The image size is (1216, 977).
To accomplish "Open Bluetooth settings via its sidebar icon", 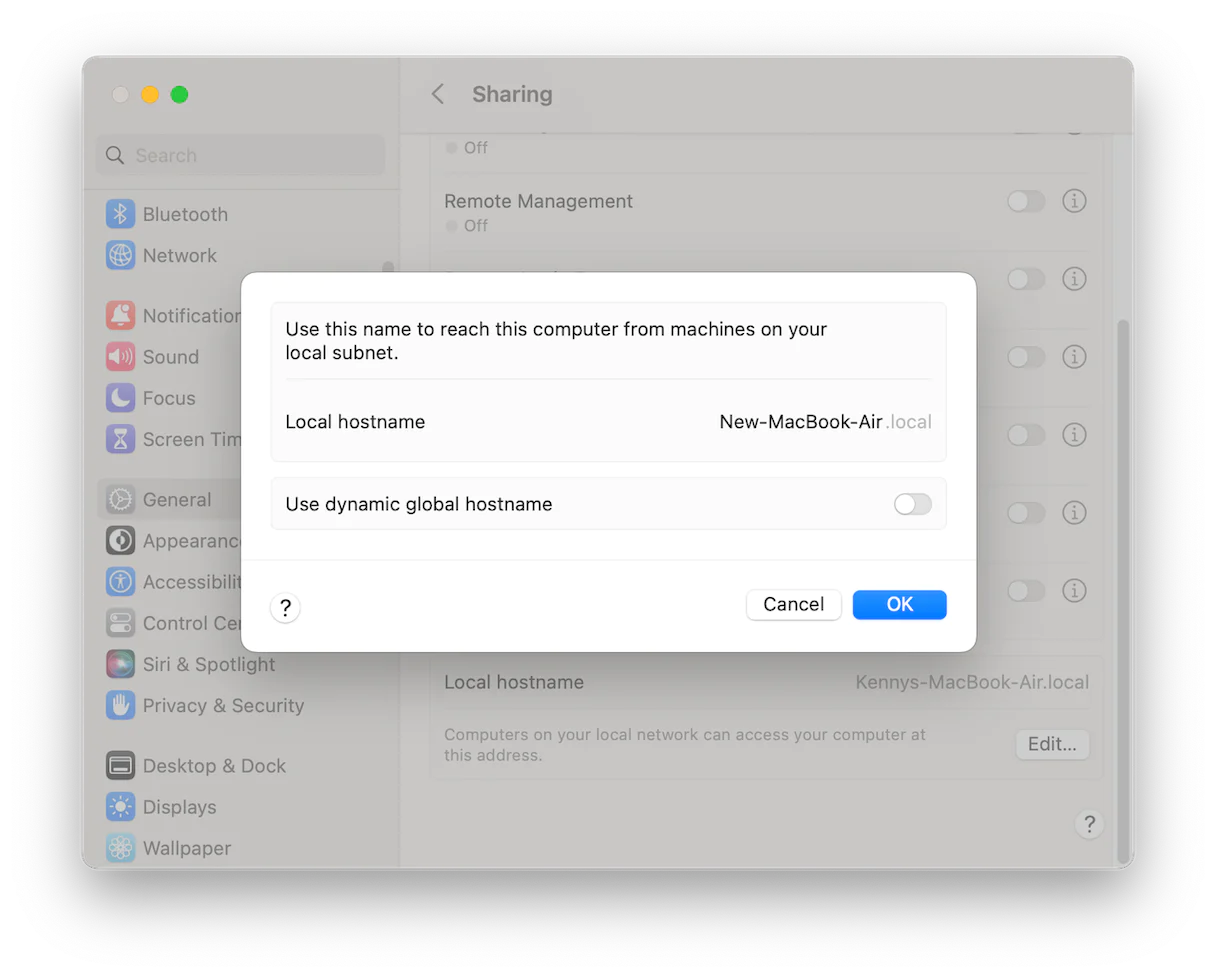I will [120, 214].
